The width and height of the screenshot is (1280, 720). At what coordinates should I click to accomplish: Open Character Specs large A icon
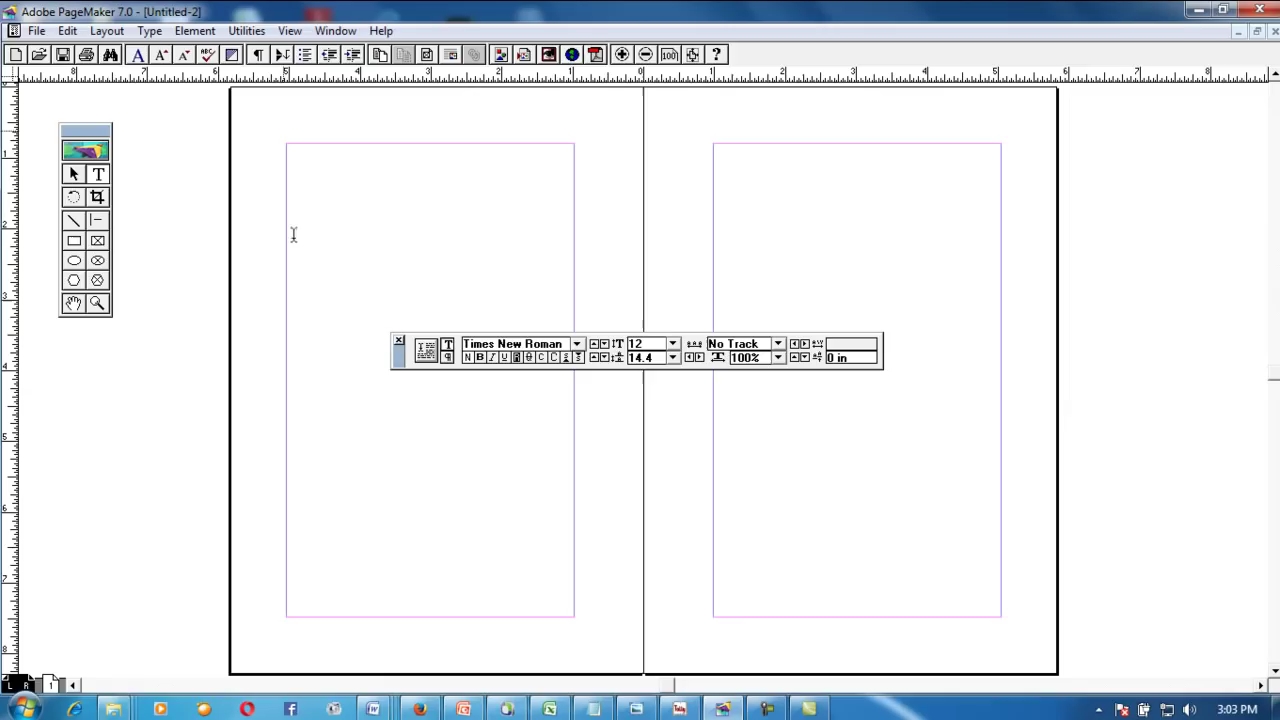pyautogui.click(x=138, y=55)
